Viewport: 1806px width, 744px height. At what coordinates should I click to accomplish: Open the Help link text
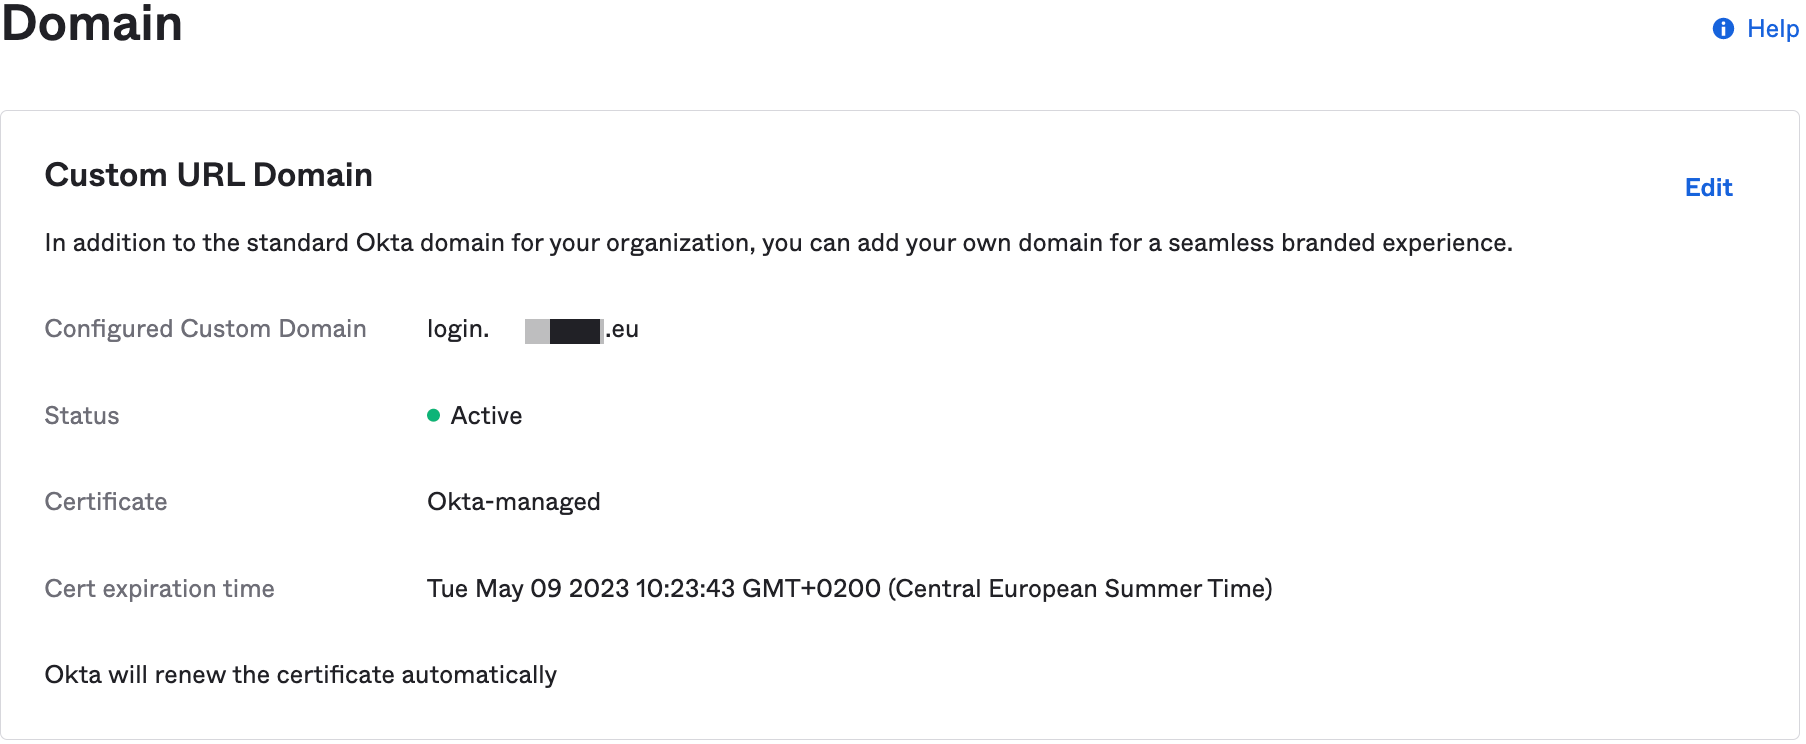[x=1772, y=29]
